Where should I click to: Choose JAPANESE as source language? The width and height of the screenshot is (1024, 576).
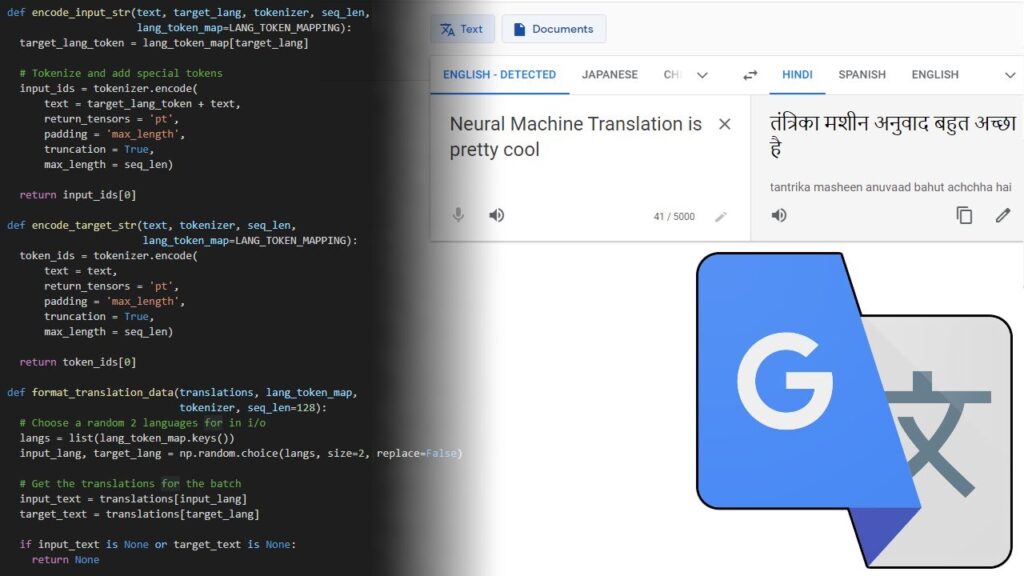pyautogui.click(x=609, y=75)
